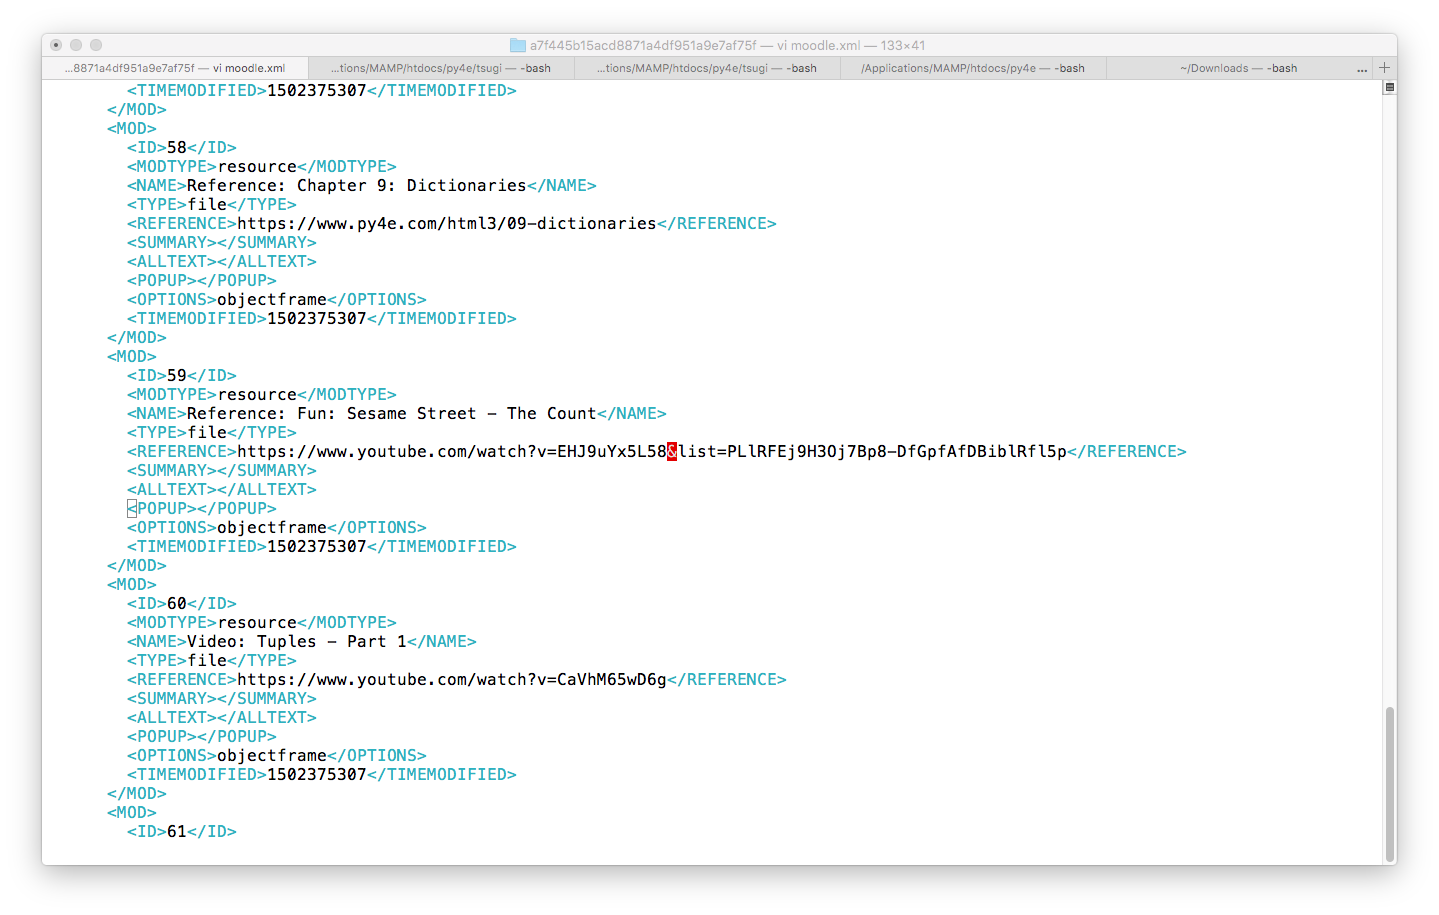Click the ID value 61
The width and height of the screenshot is (1439, 915).
click(x=177, y=832)
